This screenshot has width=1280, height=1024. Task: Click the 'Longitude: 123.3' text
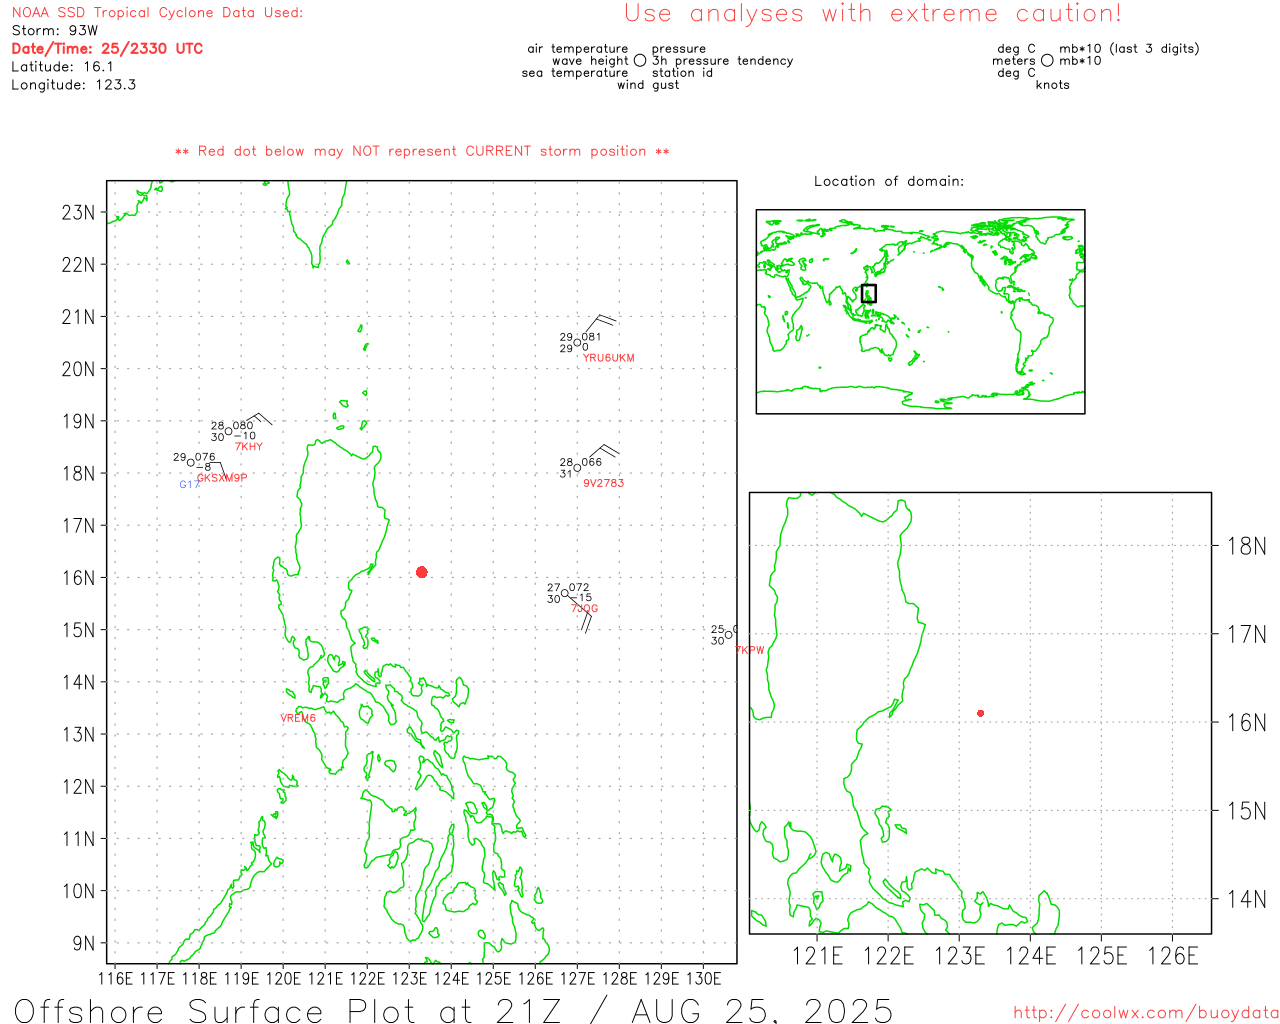73,85
